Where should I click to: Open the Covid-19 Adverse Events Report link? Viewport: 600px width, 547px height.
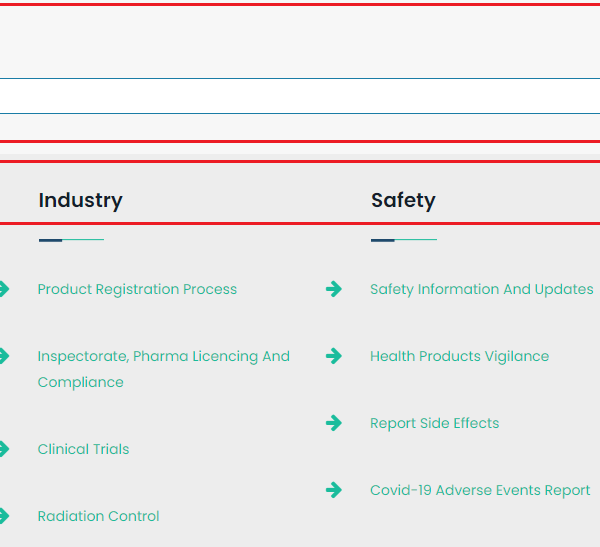pyautogui.click(x=480, y=490)
